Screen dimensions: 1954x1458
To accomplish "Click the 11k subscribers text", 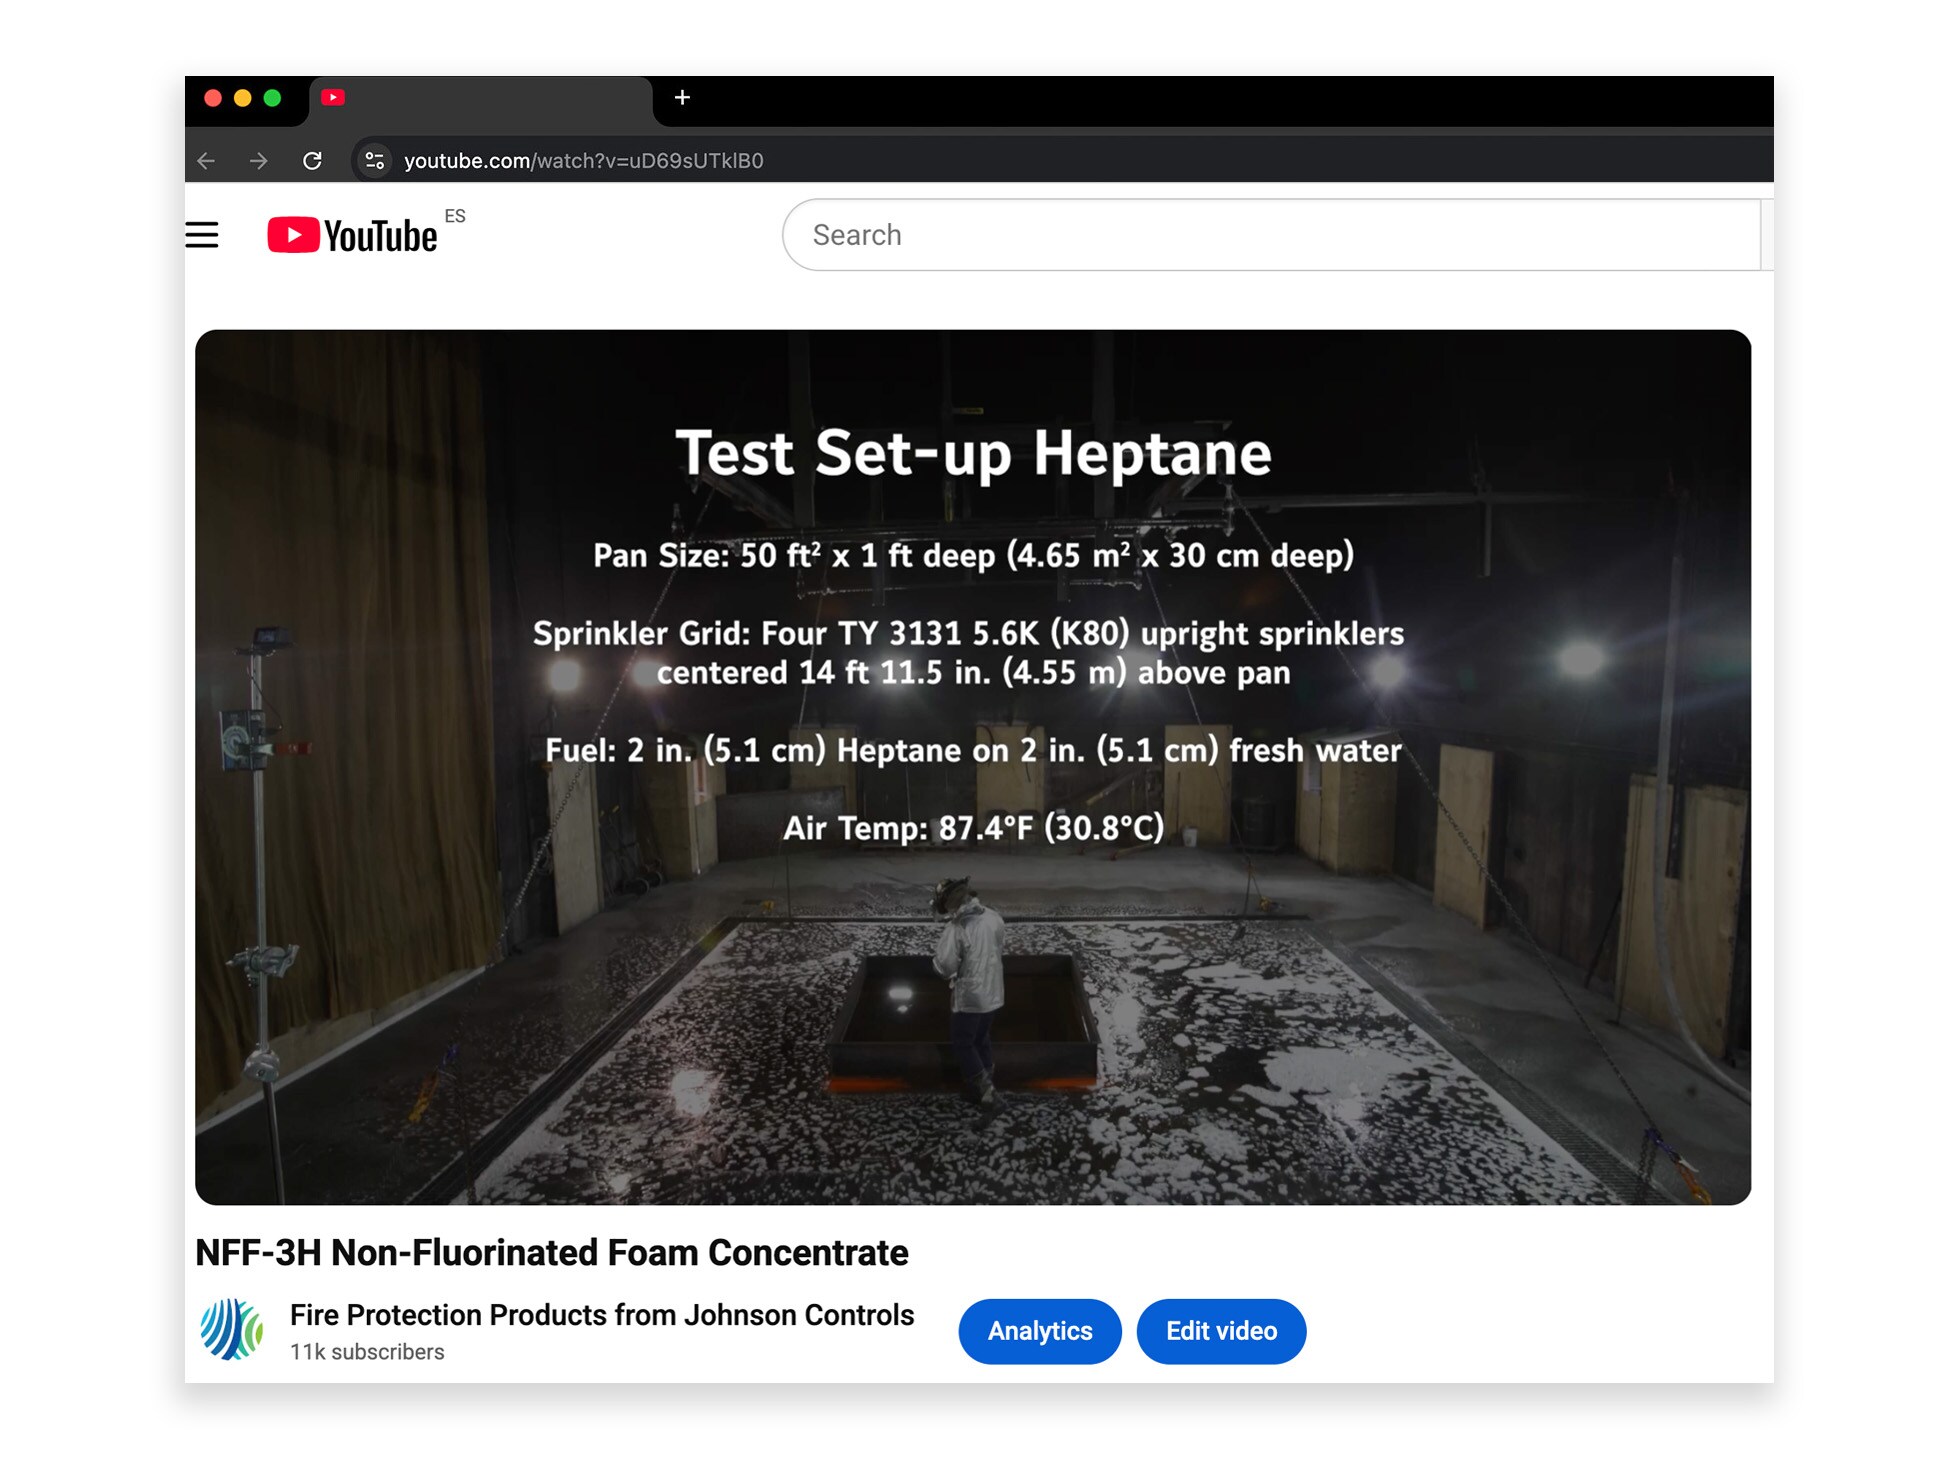I will tap(367, 1352).
